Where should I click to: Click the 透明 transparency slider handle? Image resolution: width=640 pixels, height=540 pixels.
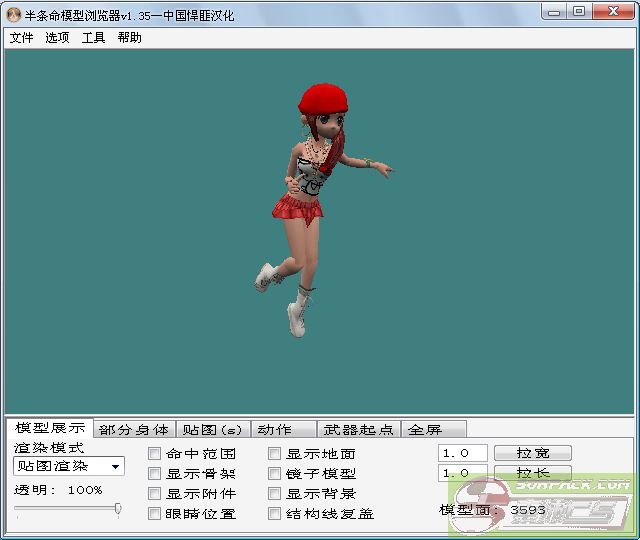click(x=118, y=509)
